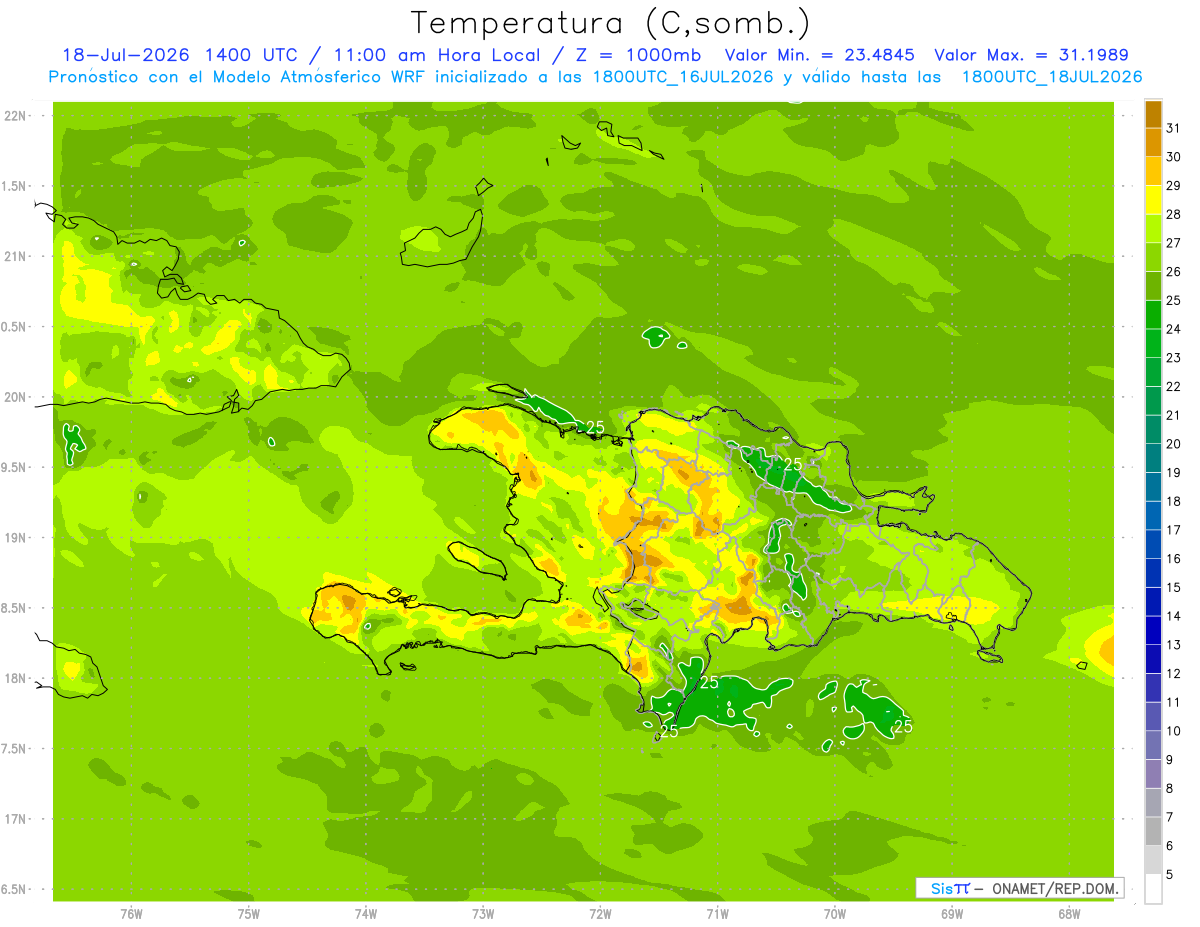Click the latitude axis label 17N
Image resolution: width=1200 pixels, height=927 pixels.
[x=17, y=819]
